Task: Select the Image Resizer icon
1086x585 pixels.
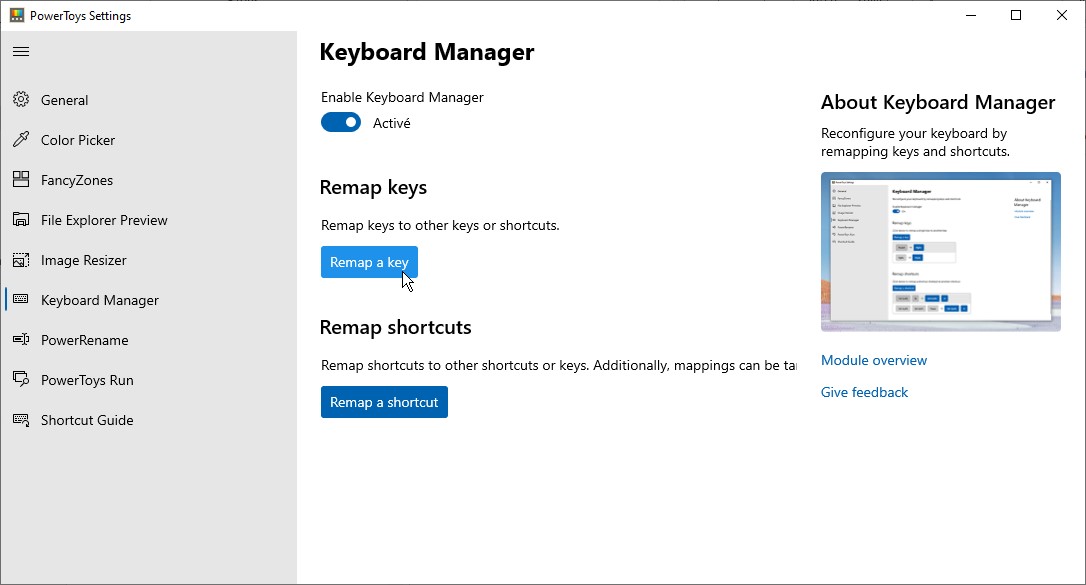Action: pos(21,260)
